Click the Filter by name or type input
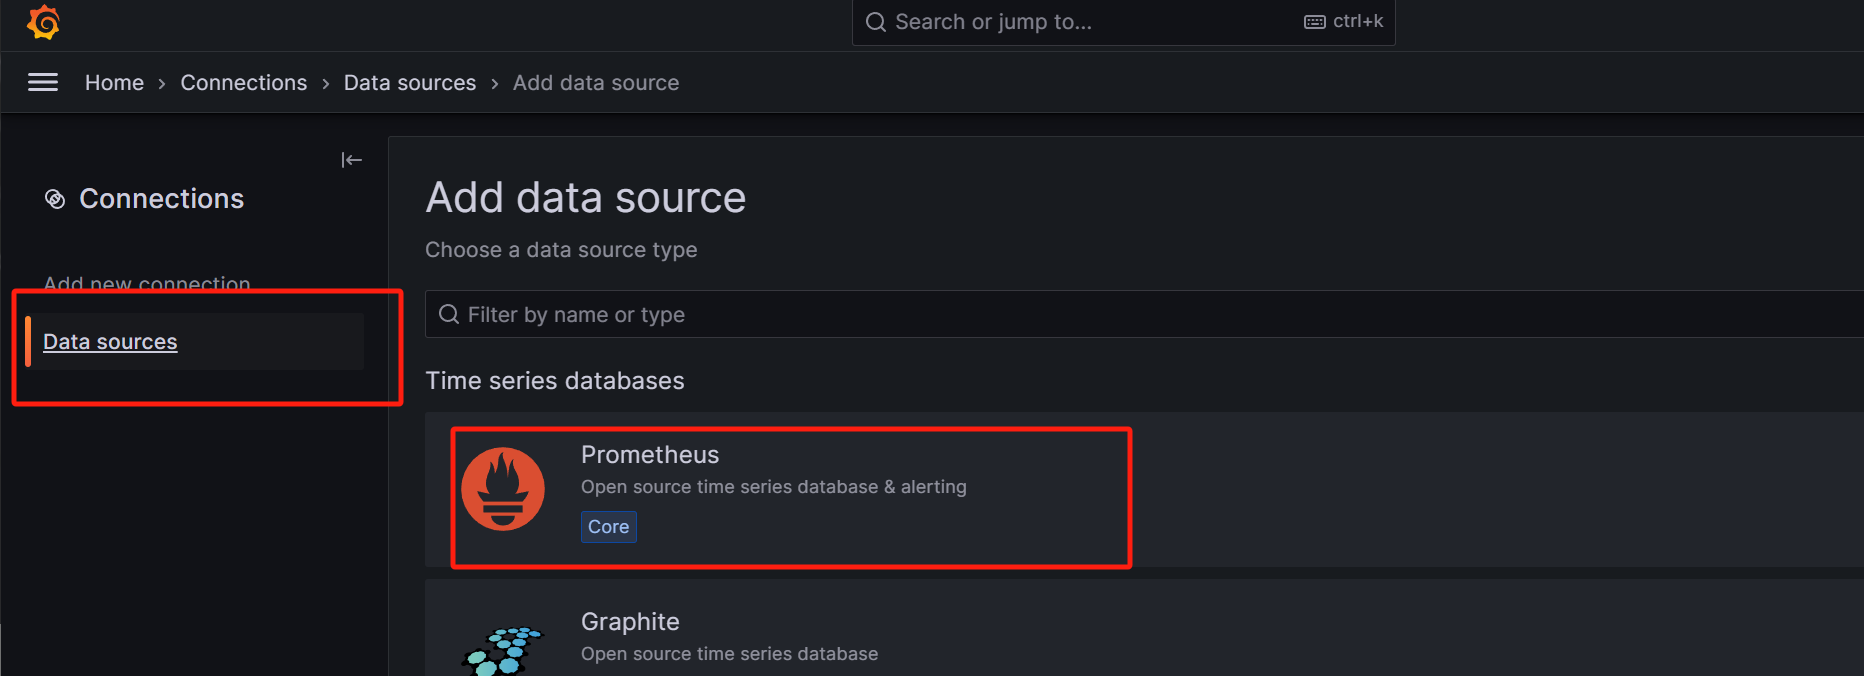Image resolution: width=1864 pixels, height=676 pixels. (x=1100, y=315)
